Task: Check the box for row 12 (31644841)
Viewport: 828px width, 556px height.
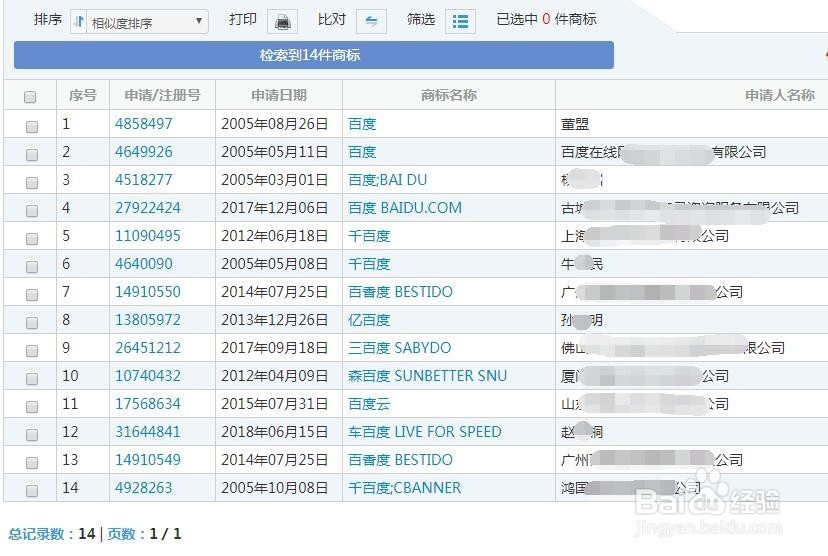Action: tap(32, 434)
